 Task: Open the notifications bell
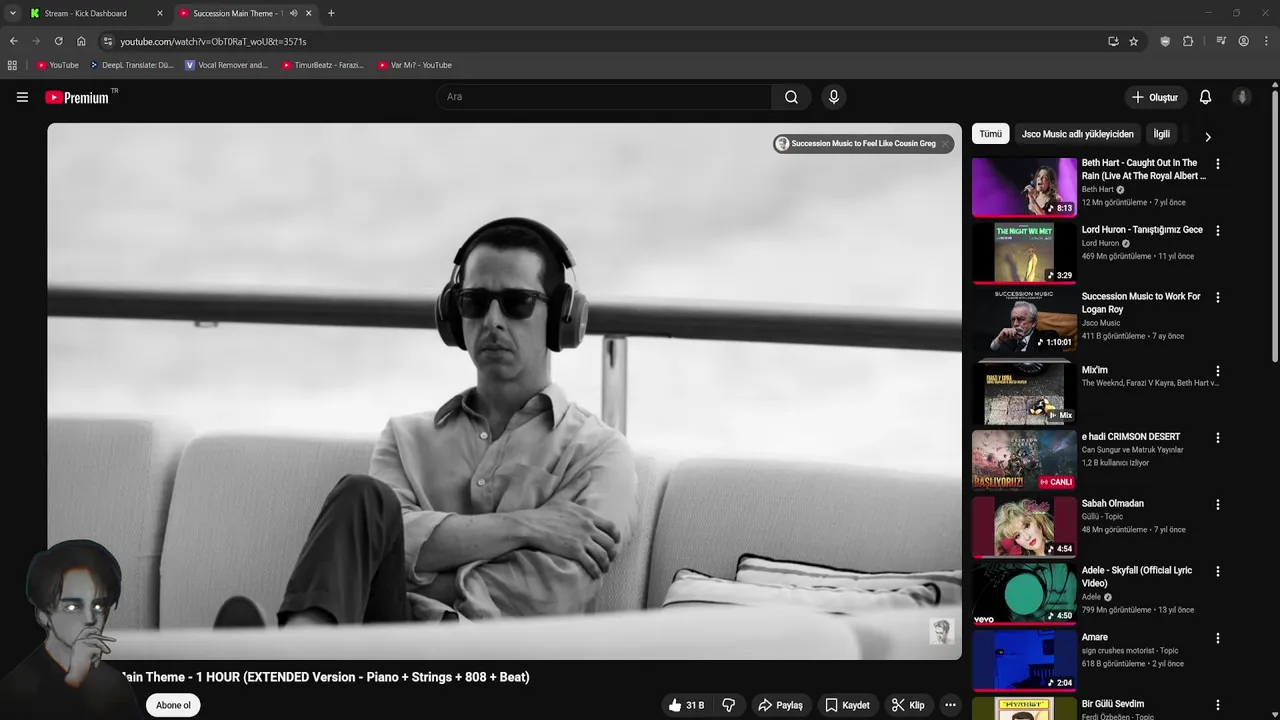click(1205, 97)
